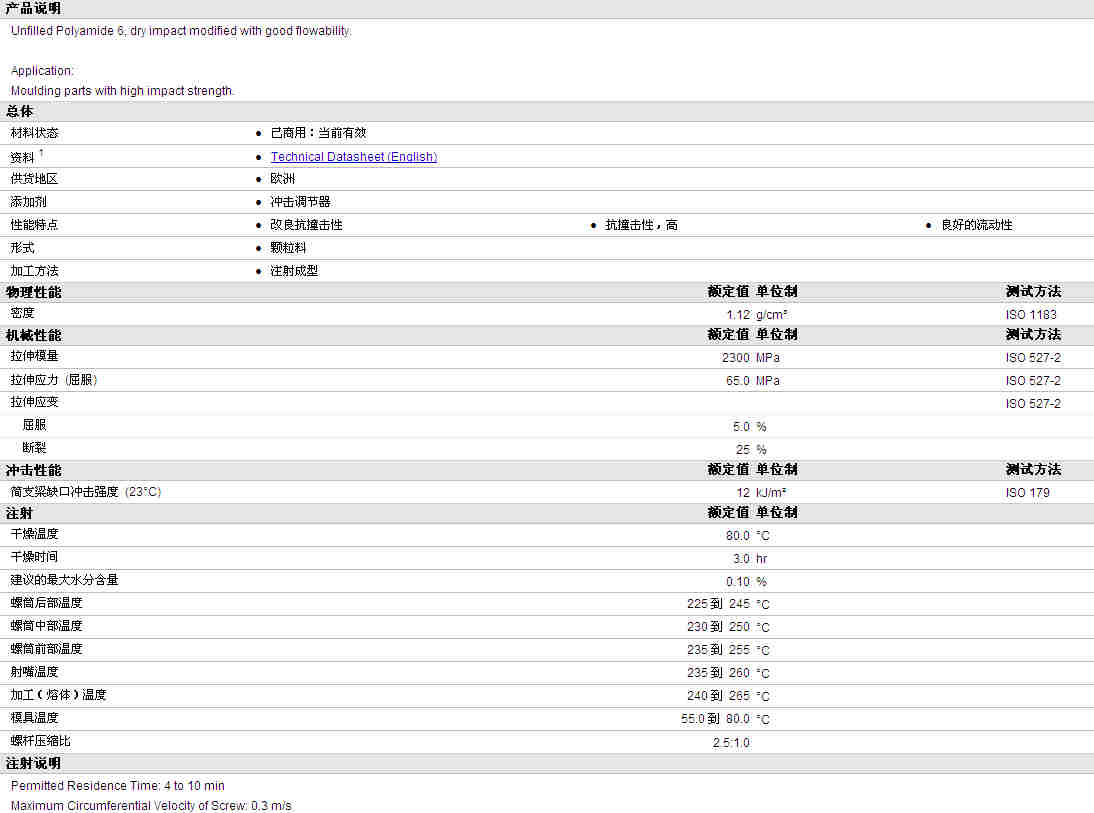Click the 拉伸模量 row label
Viewport: 1094px width, 813px height.
pos(34,356)
